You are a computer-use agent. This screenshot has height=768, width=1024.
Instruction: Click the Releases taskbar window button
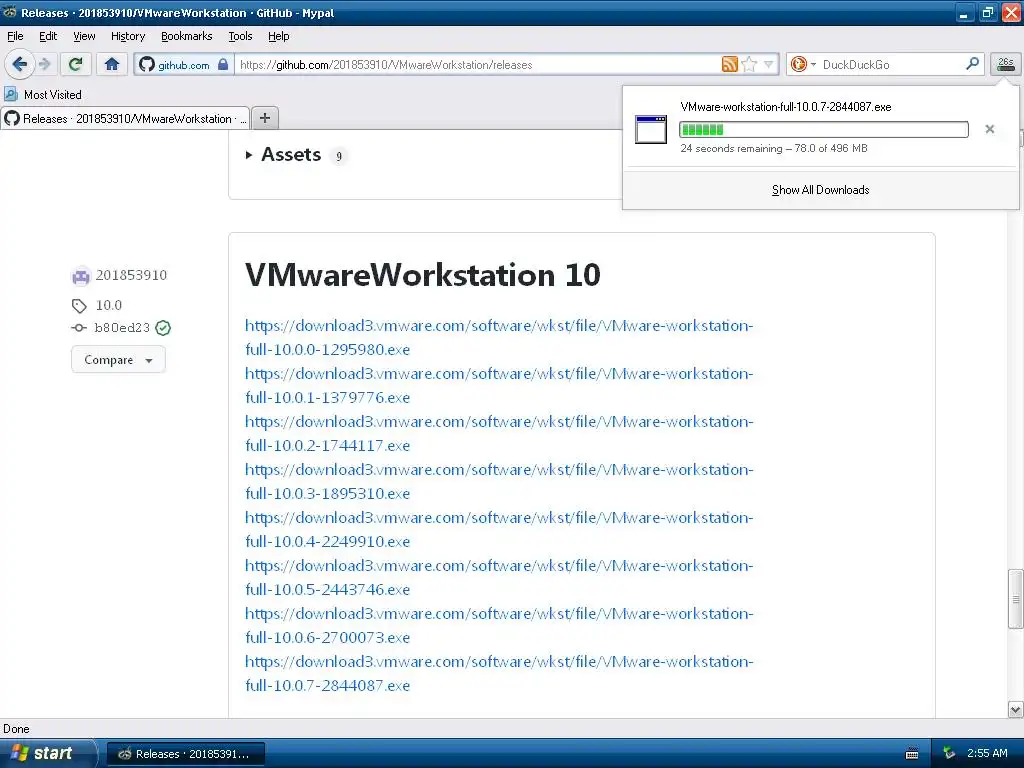click(186, 754)
